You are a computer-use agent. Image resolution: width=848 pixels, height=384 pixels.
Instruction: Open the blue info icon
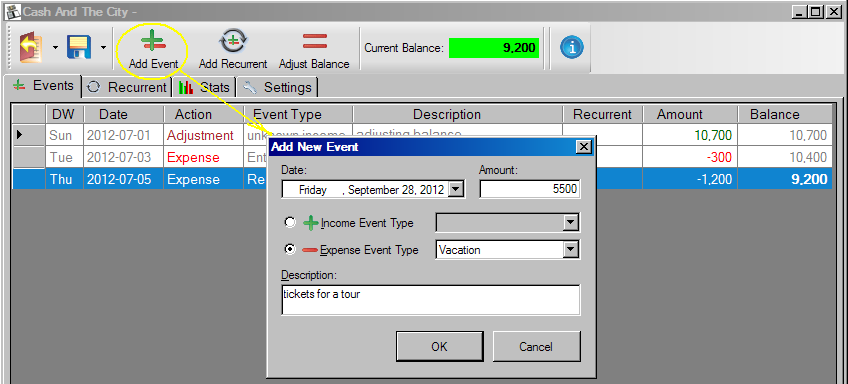point(572,48)
